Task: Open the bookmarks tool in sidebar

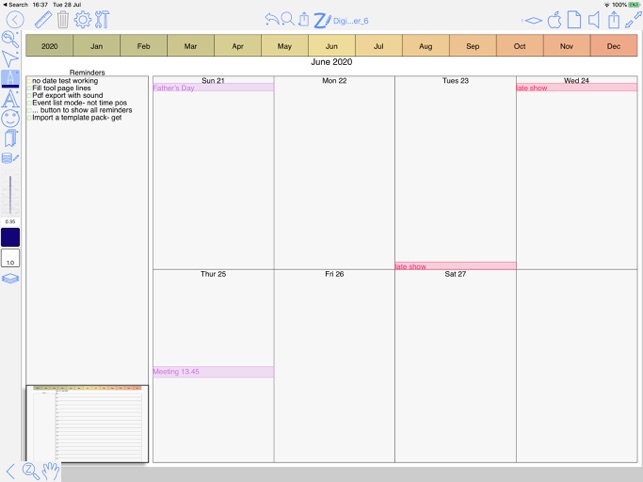Action: point(10,138)
